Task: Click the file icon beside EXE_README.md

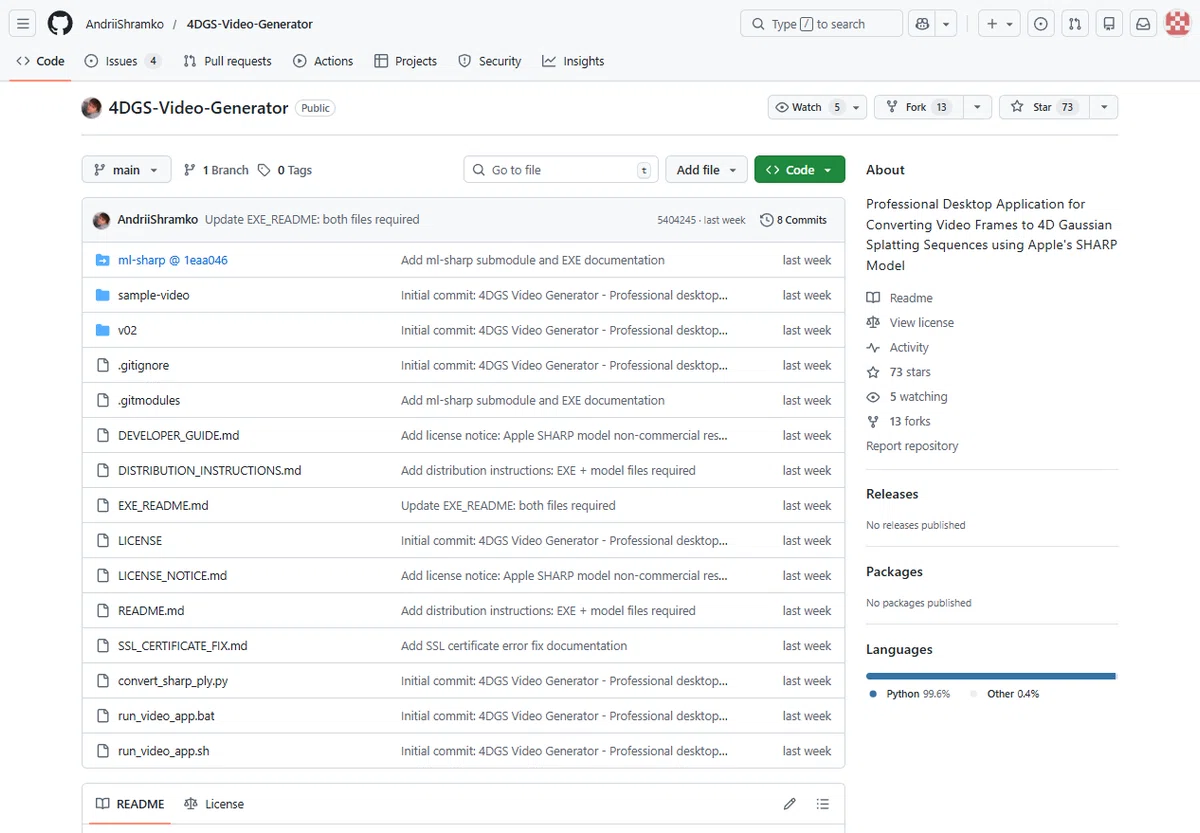Action: pyautogui.click(x=102, y=505)
